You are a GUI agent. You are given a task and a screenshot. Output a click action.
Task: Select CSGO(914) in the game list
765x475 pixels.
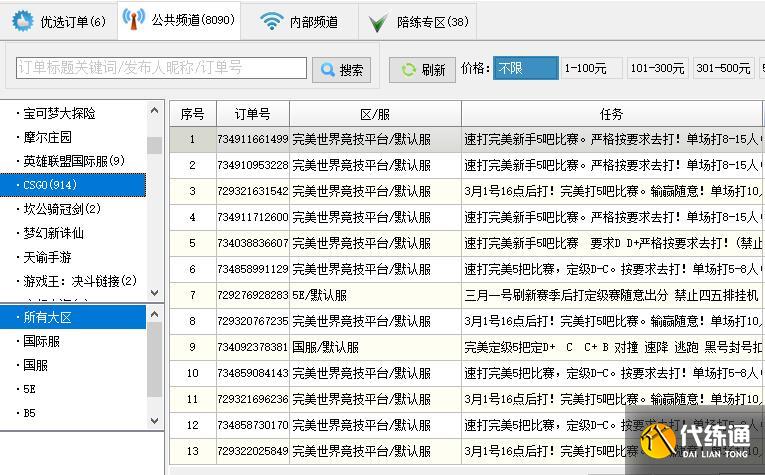click(x=73, y=185)
